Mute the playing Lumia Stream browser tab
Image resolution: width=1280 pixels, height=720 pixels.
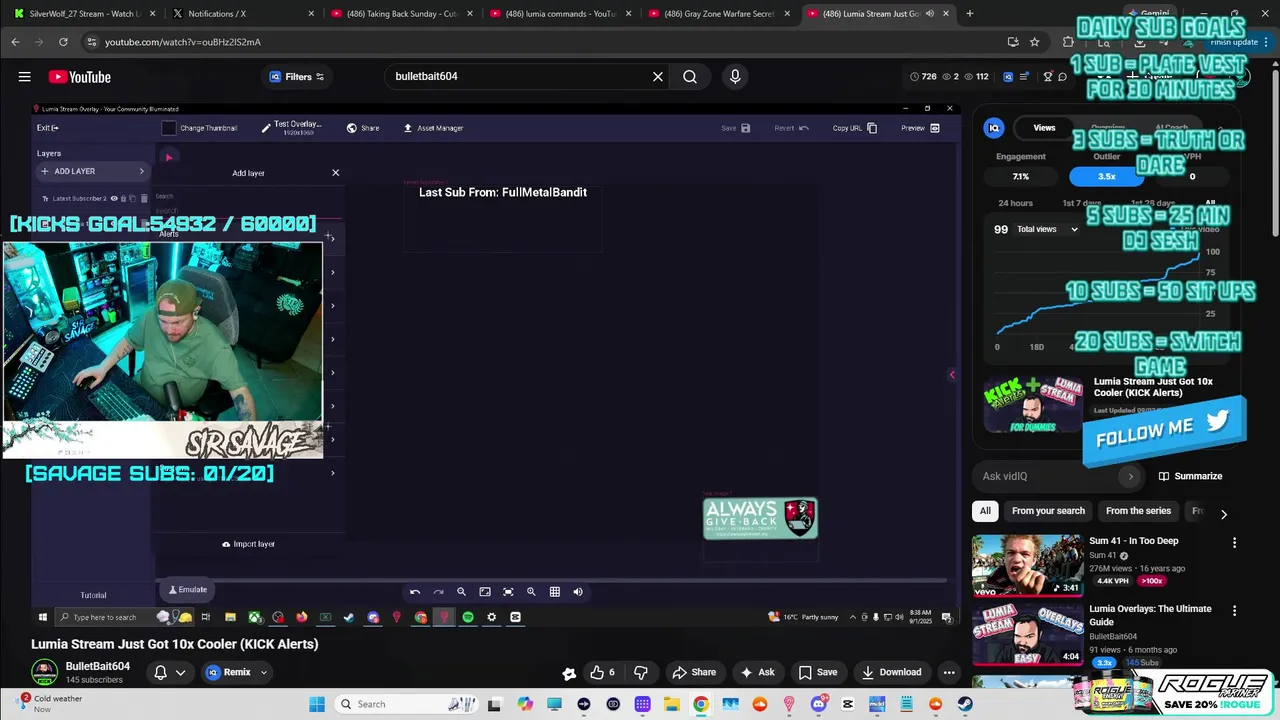(x=930, y=14)
